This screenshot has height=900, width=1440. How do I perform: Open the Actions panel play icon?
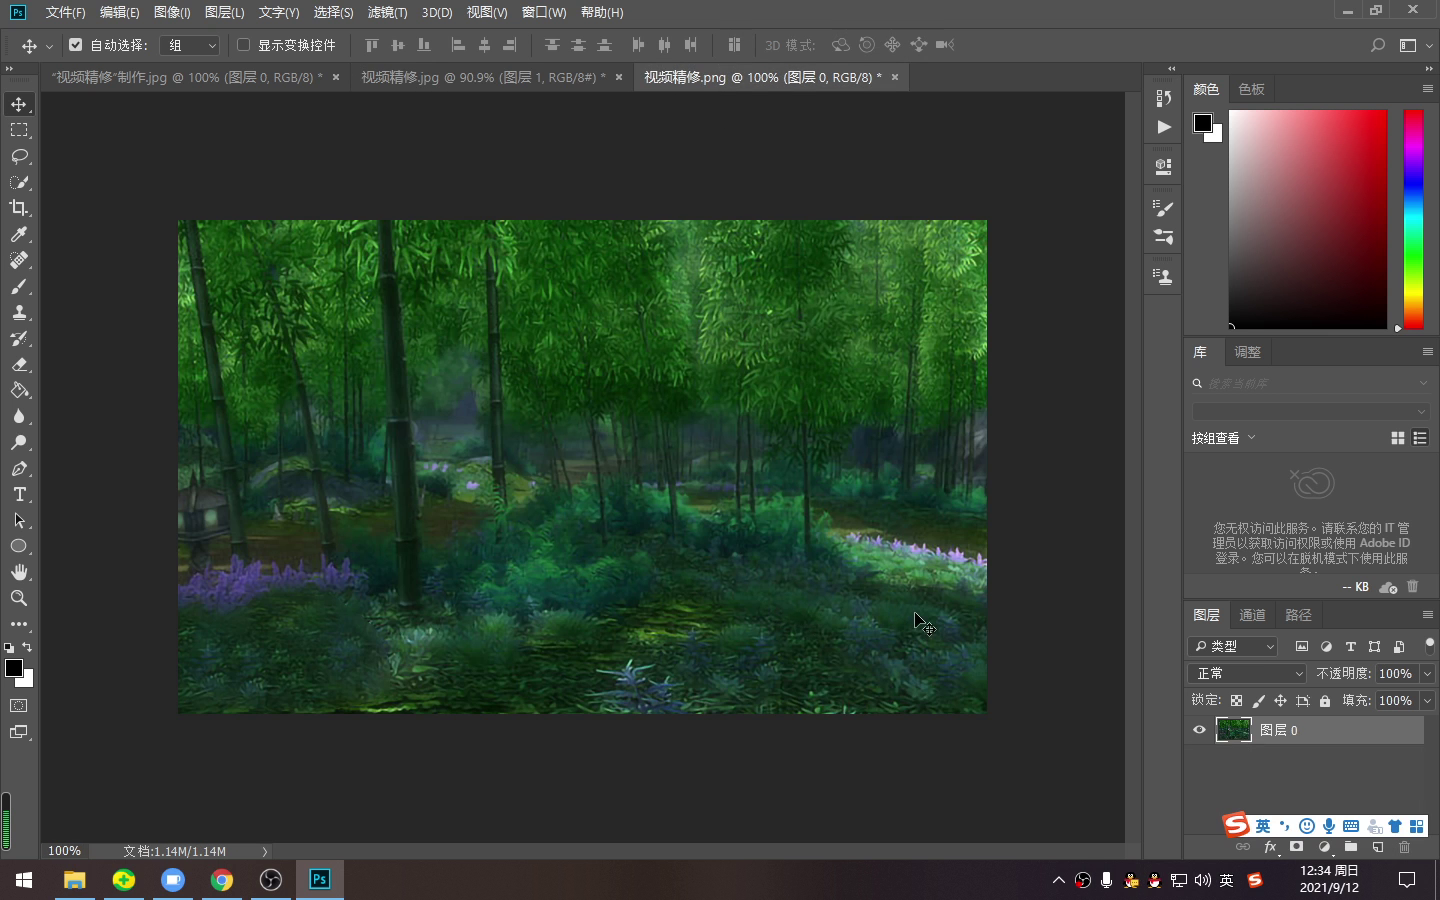point(1163,127)
